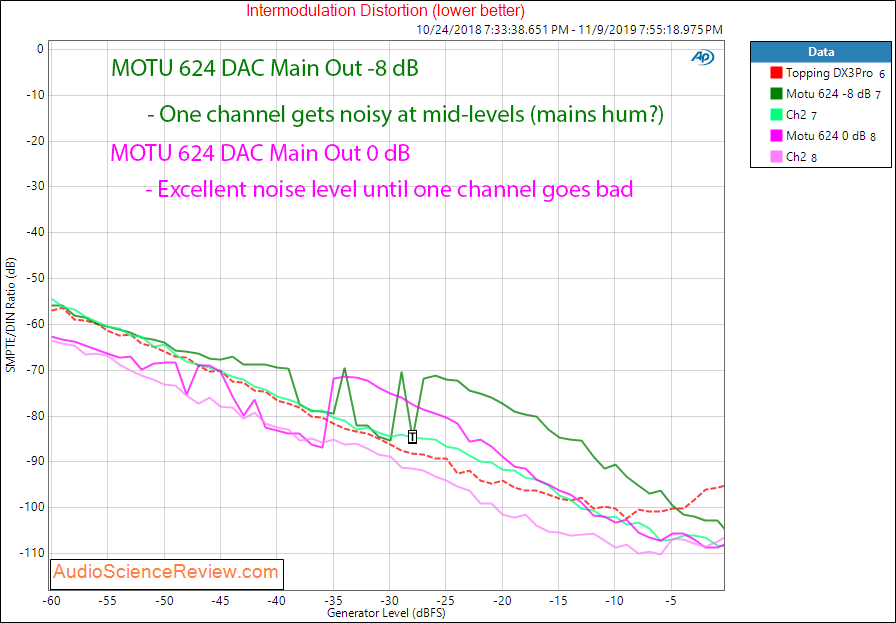Click the red Topping DX3Pro legend swatch
Image resolution: width=896 pixels, height=623 pixels.
776,73
